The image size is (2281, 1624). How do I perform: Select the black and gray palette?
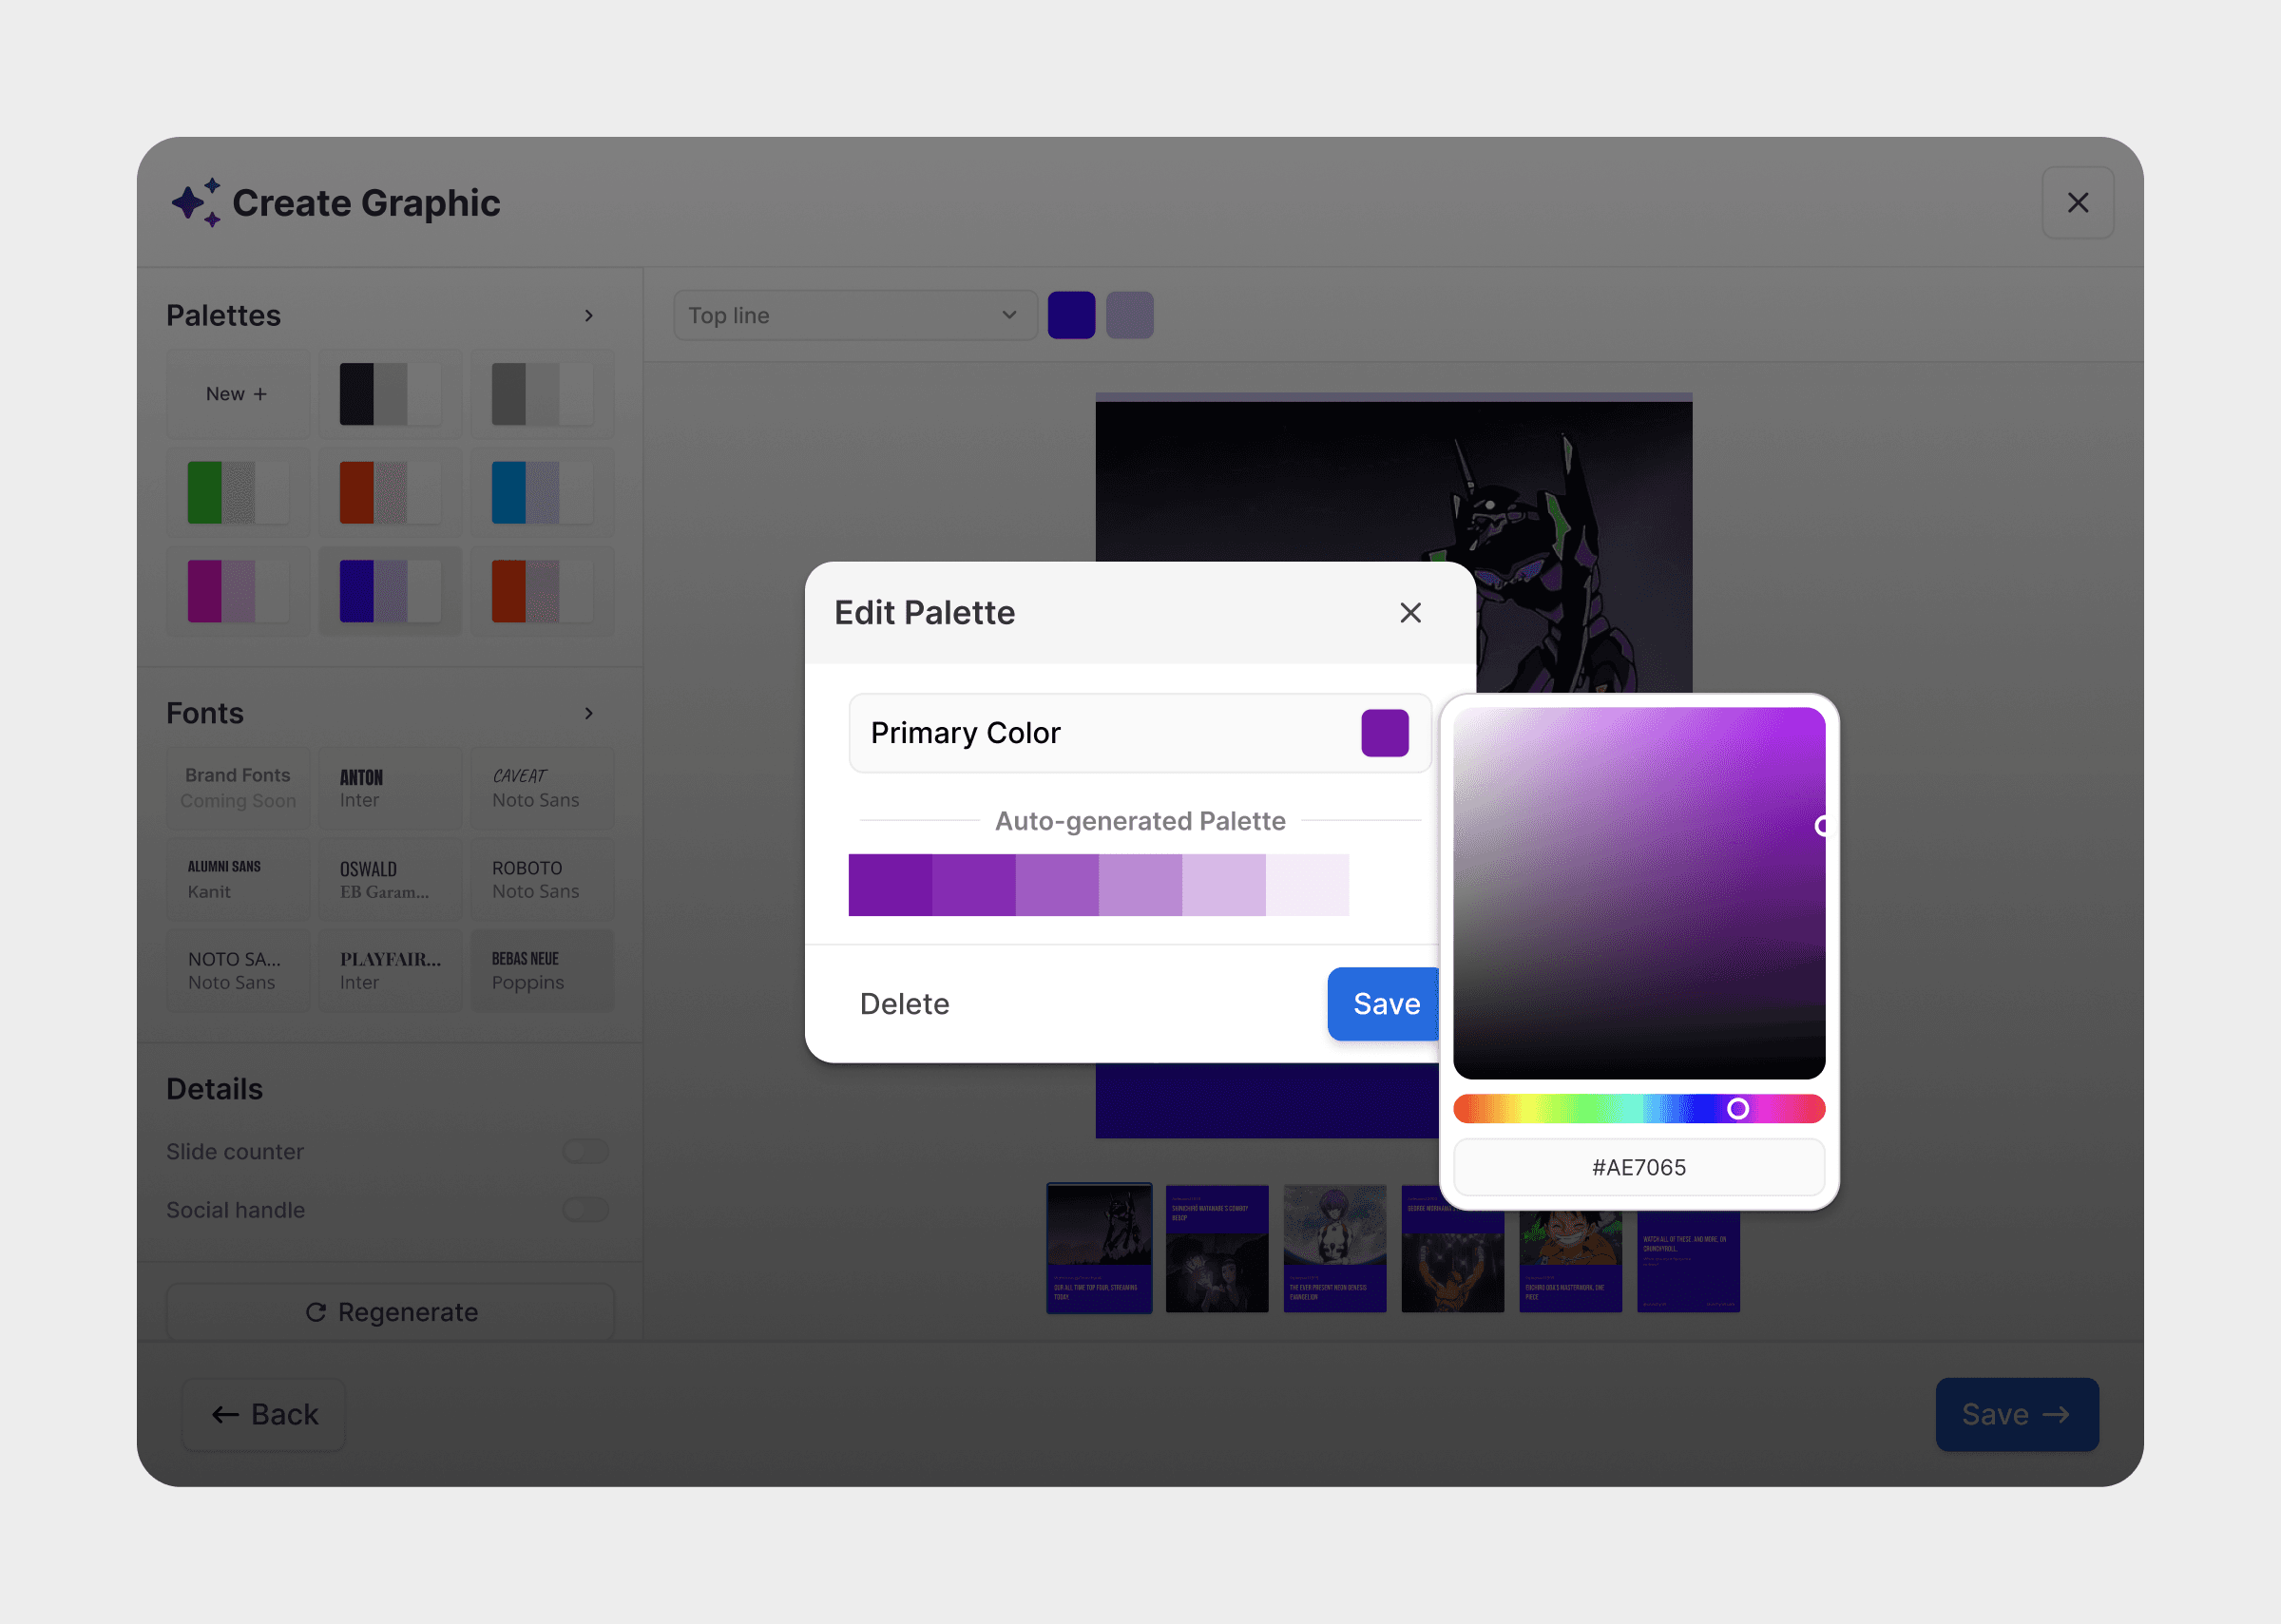390,394
